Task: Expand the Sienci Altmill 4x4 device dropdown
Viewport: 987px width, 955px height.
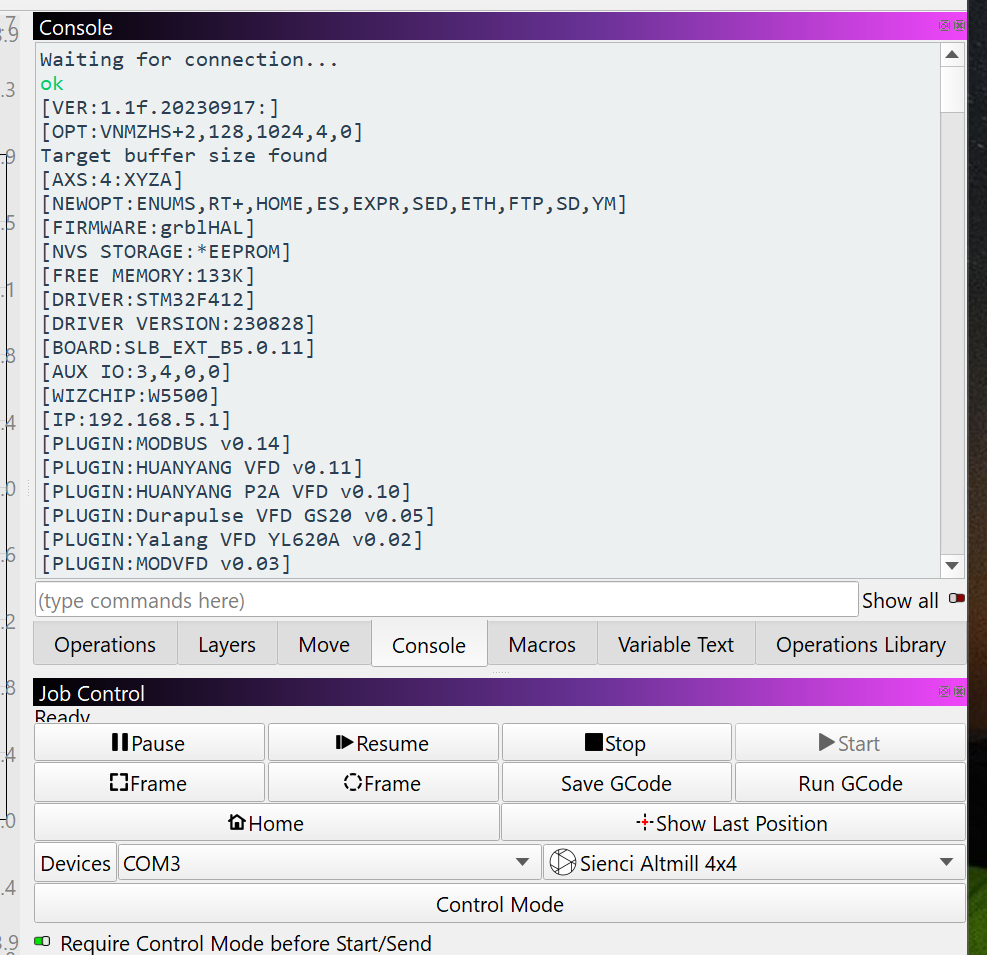Action: (755, 863)
